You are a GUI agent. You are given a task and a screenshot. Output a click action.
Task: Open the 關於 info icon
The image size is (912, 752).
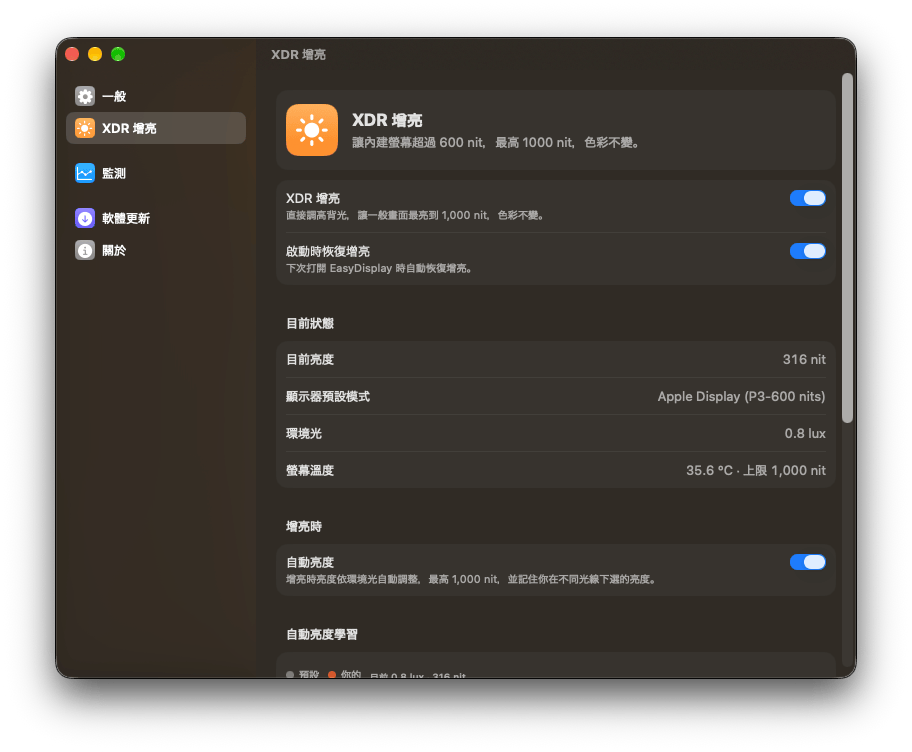(x=85, y=250)
